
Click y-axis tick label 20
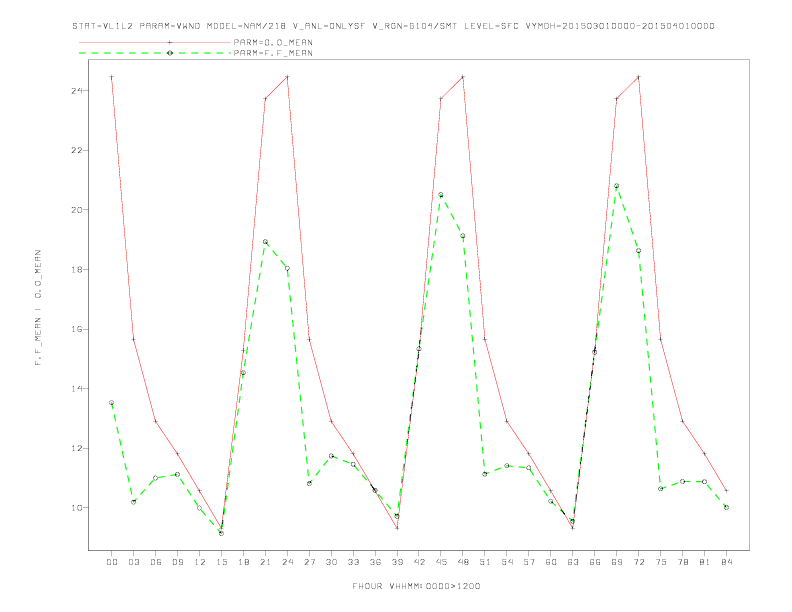click(77, 210)
